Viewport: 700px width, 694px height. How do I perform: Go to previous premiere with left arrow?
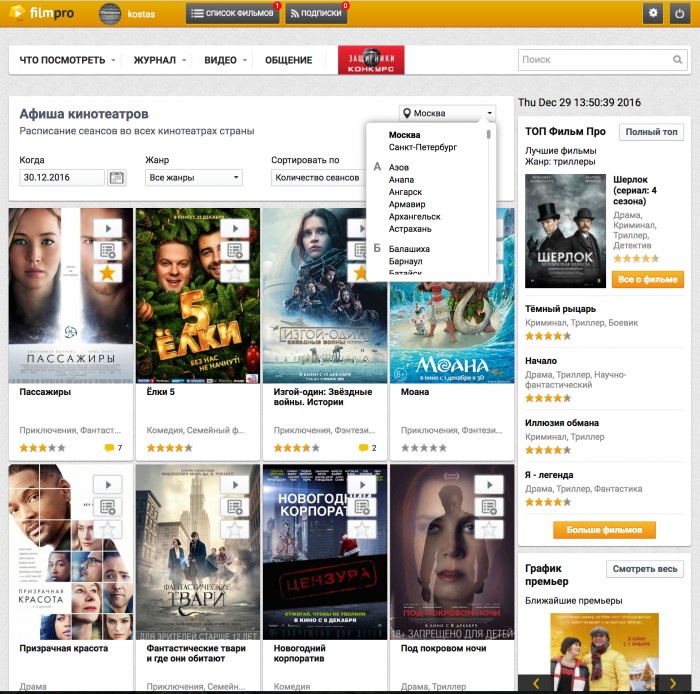click(x=536, y=683)
